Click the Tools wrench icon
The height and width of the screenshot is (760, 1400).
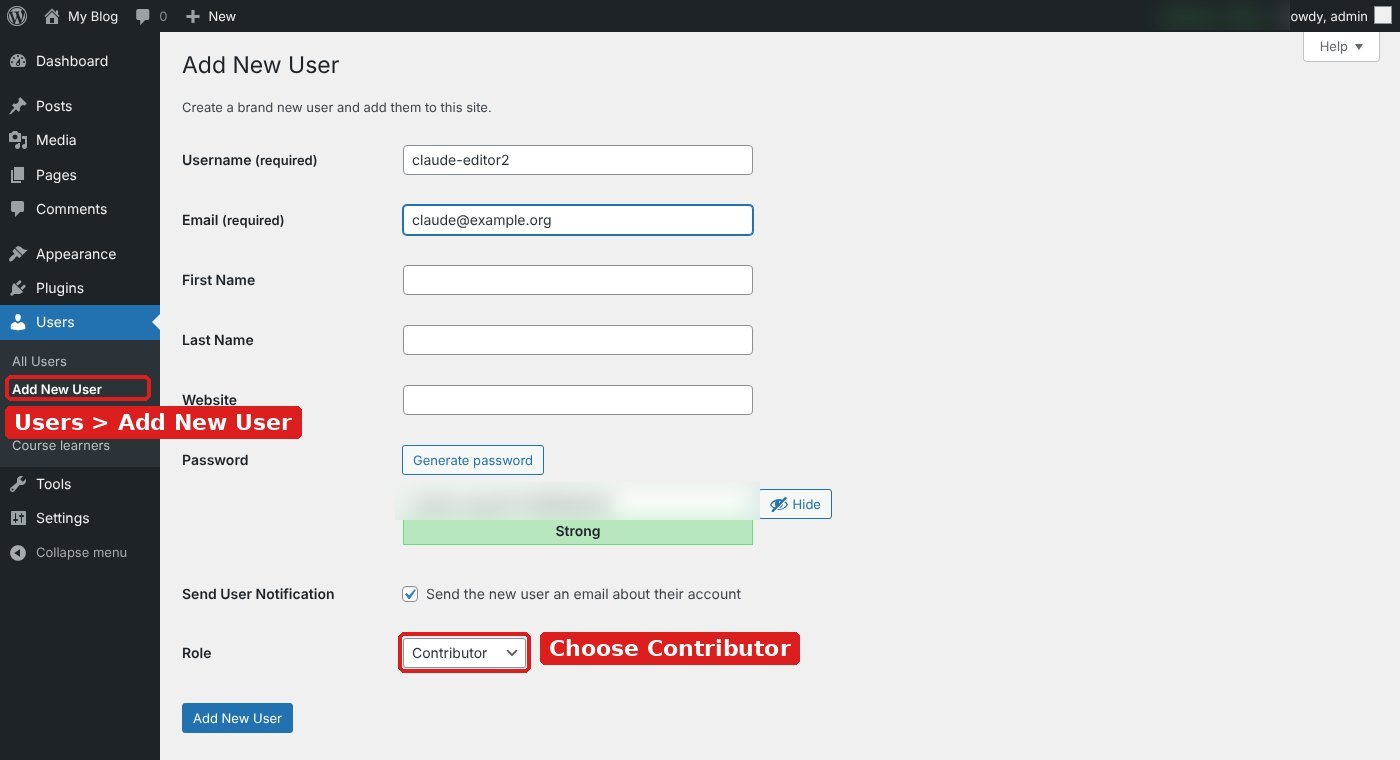[18, 484]
